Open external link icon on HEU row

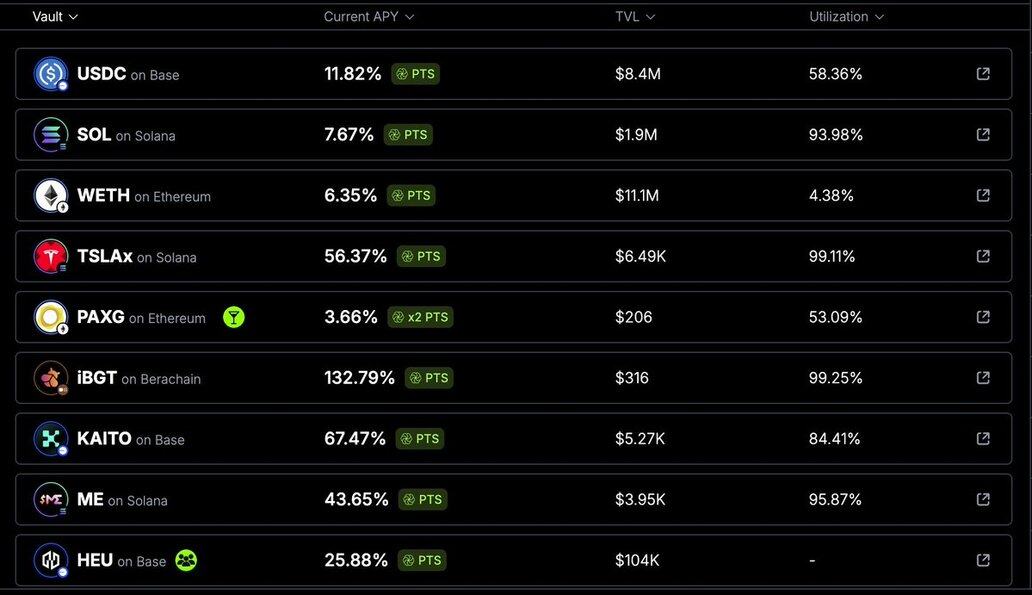click(x=983, y=560)
